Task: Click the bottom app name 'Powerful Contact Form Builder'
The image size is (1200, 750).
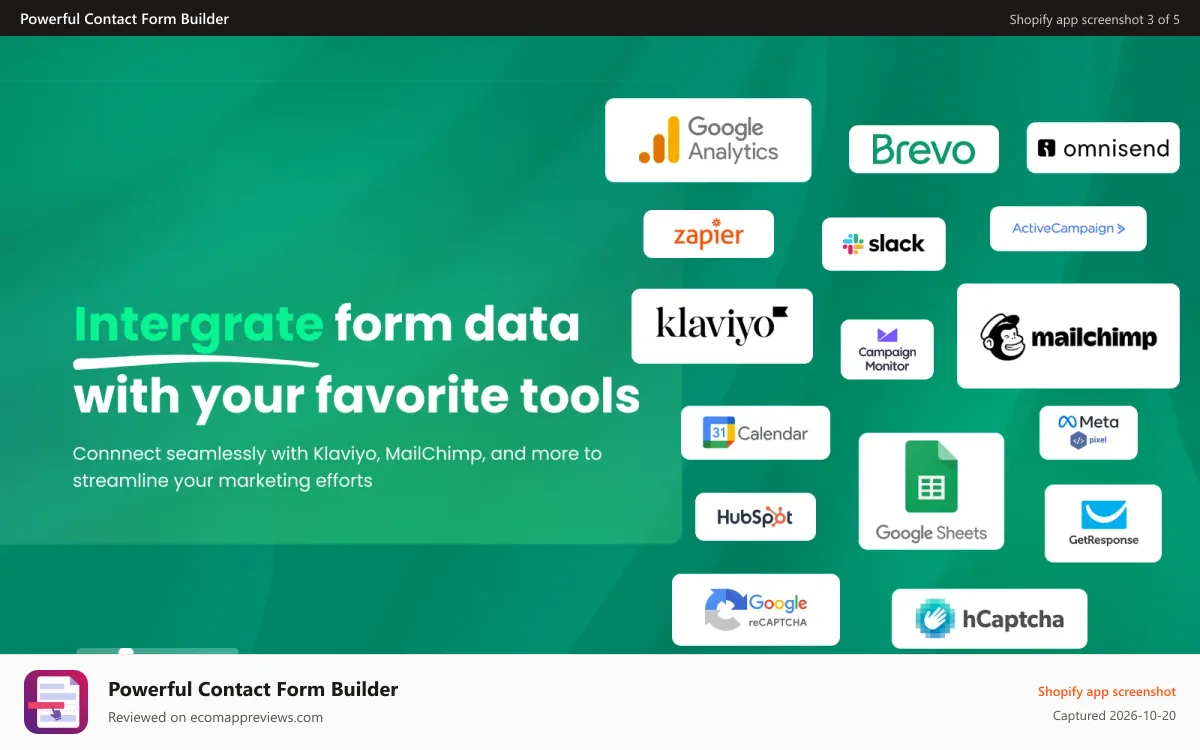Action: (x=253, y=689)
